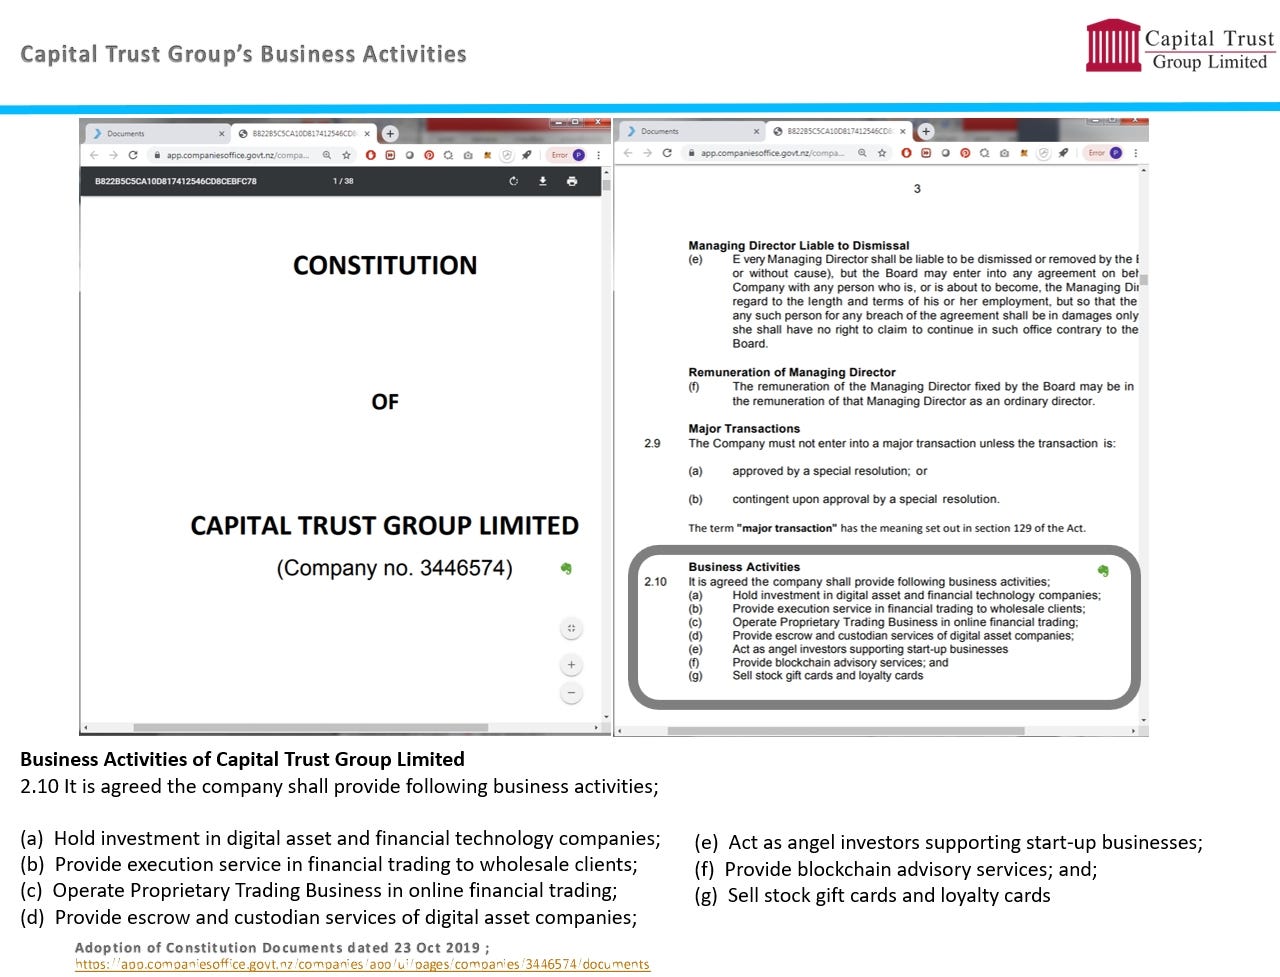Click the Error badge in right browser

(x=1097, y=153)
